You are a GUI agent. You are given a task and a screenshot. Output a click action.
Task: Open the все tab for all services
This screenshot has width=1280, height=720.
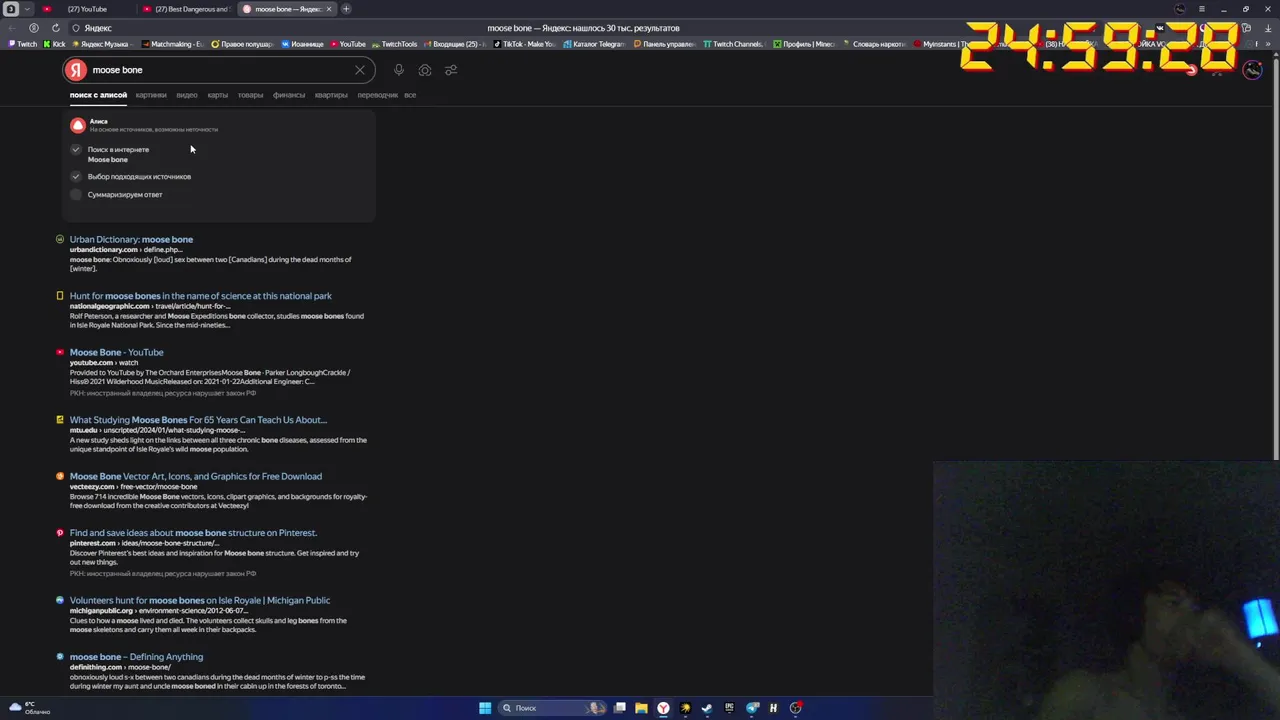coord(410,95)
